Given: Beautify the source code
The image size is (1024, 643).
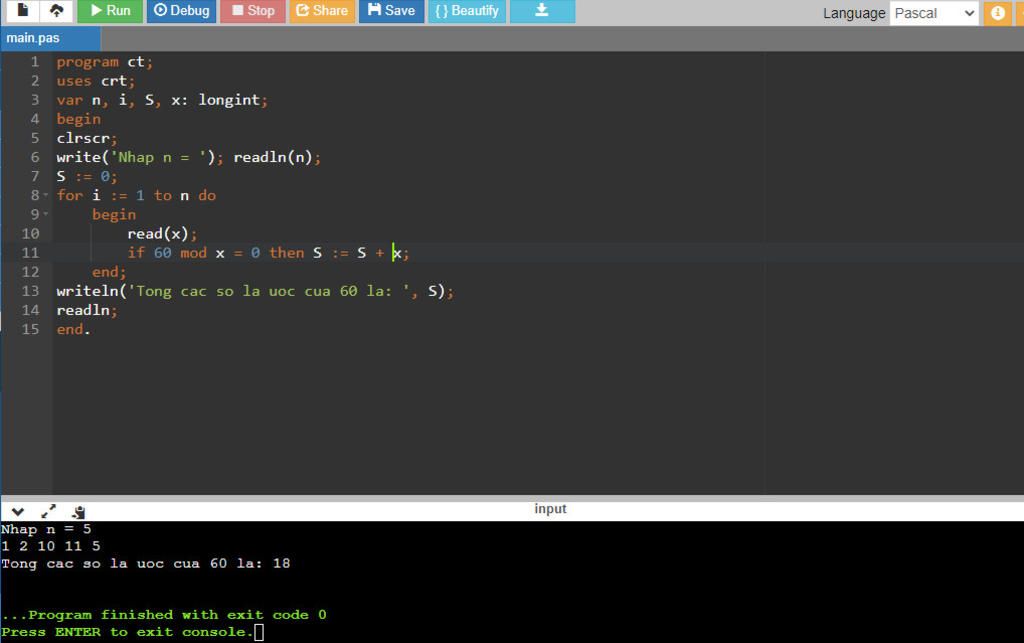Looking at the screenshot, I should (467, 10).
